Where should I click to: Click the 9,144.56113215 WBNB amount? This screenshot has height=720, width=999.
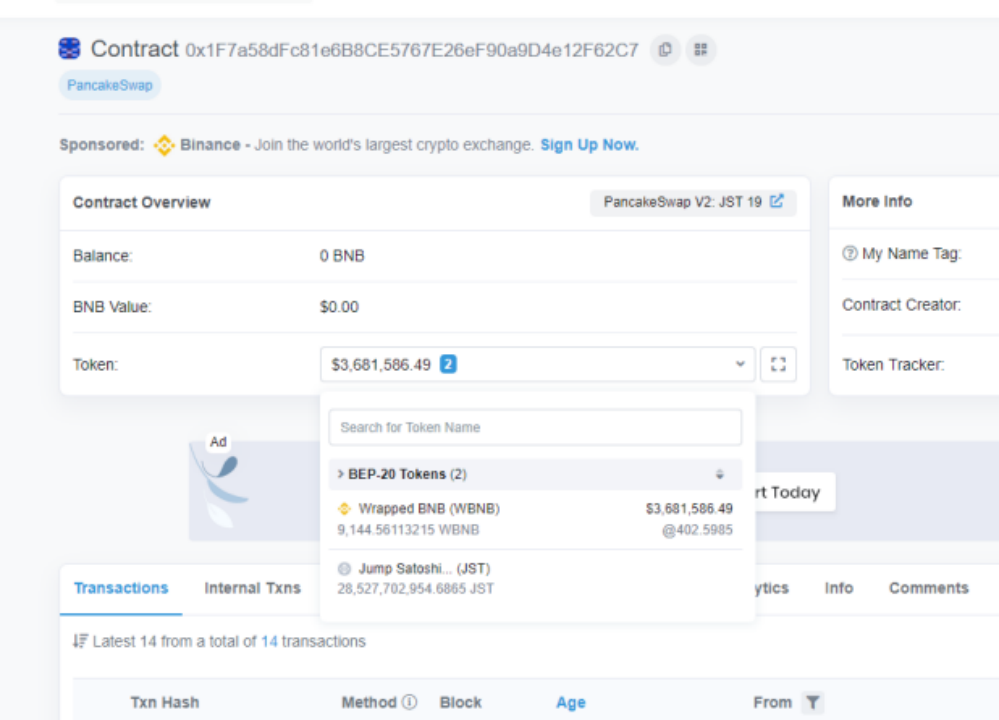coord(408,530)
